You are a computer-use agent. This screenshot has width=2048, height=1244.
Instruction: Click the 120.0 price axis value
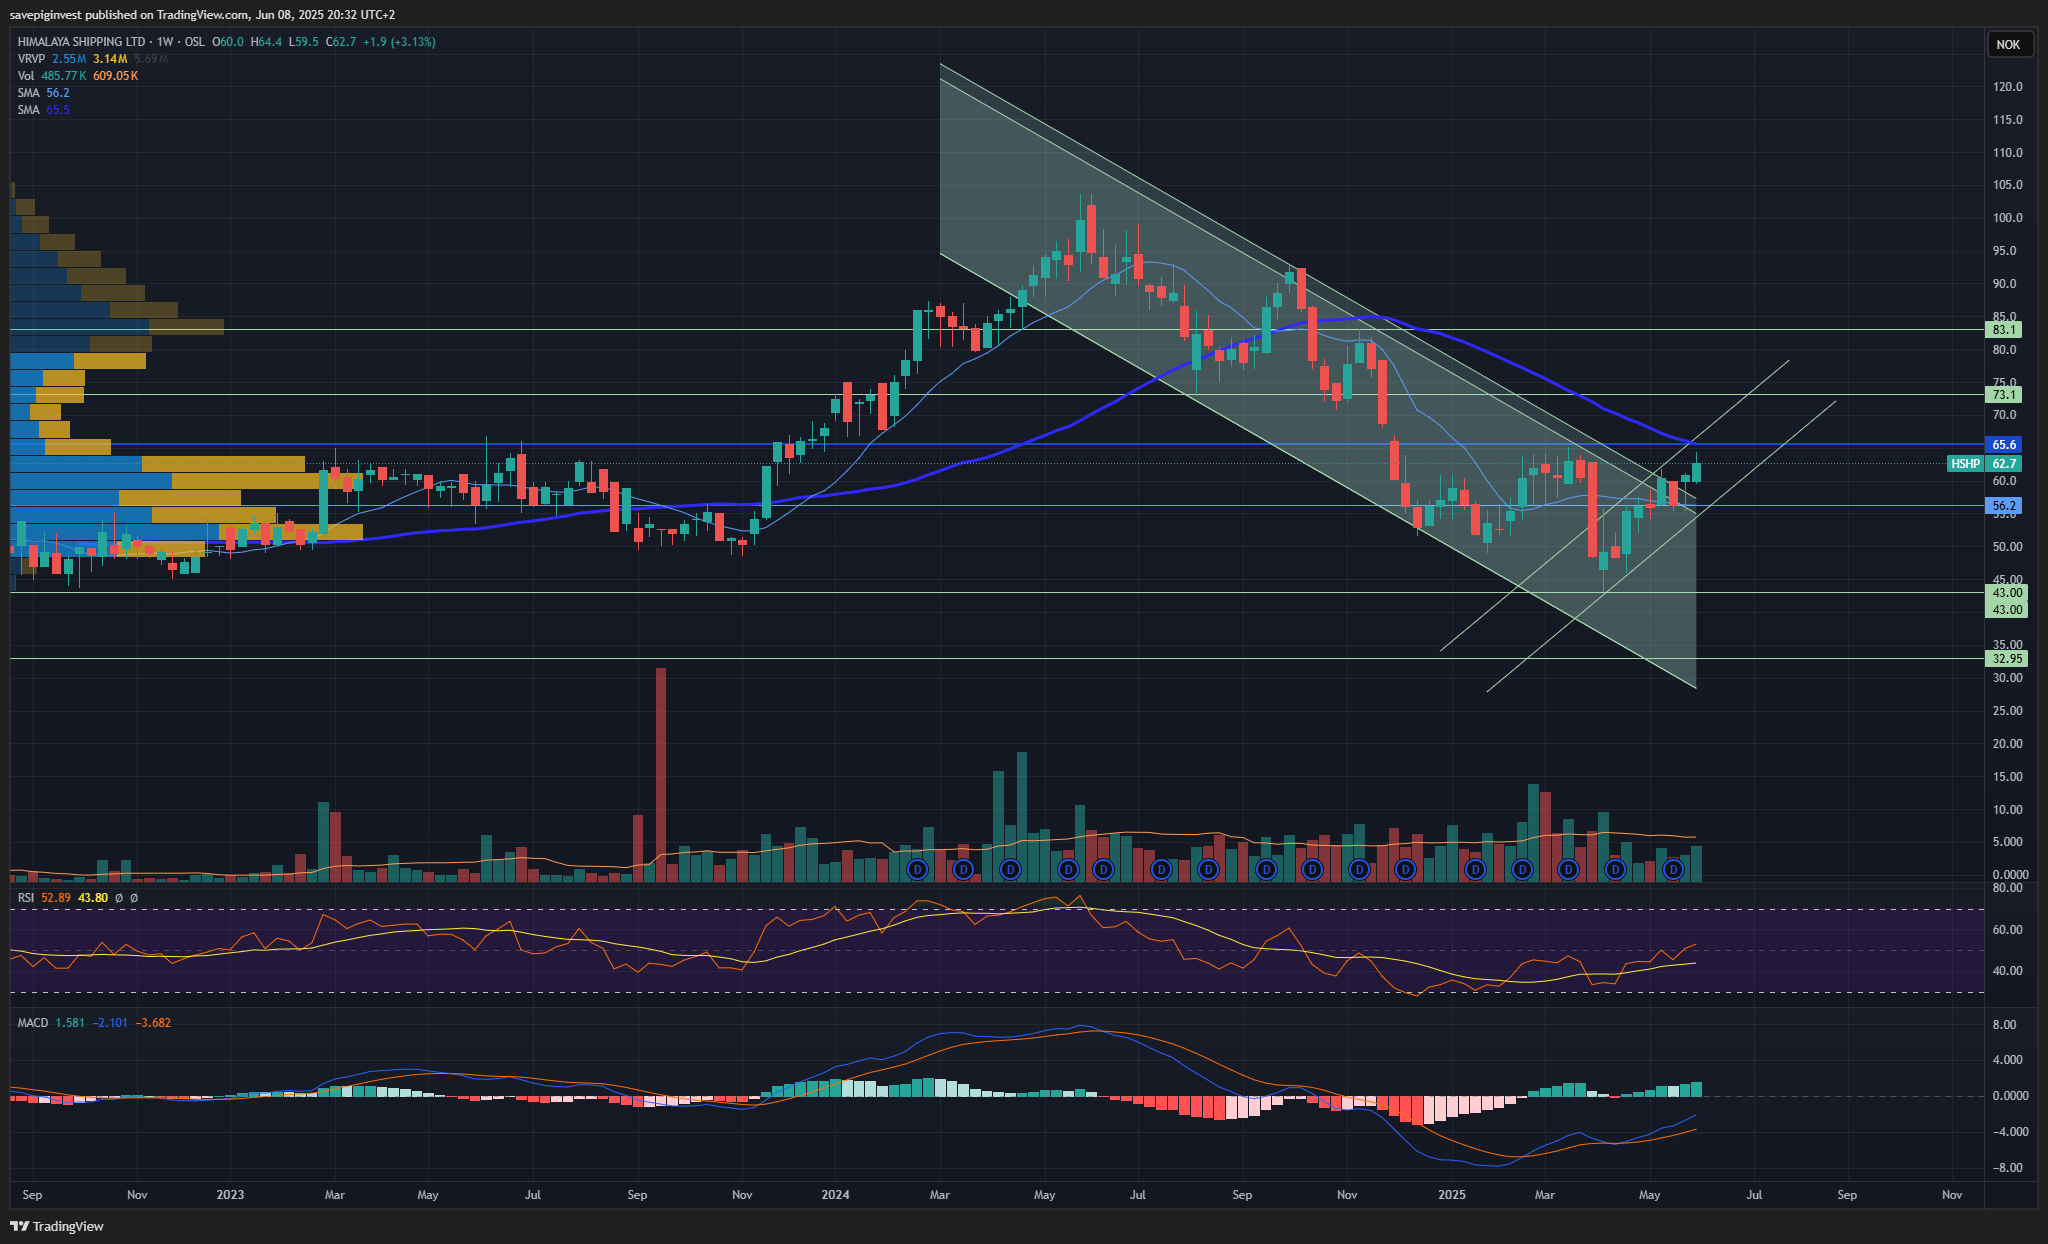(2007, 87)
